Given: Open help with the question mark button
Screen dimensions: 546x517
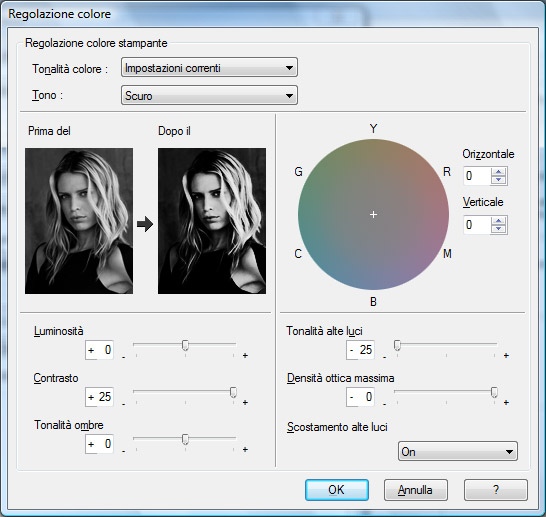Looking at the screenshot, I should (496, 490).
